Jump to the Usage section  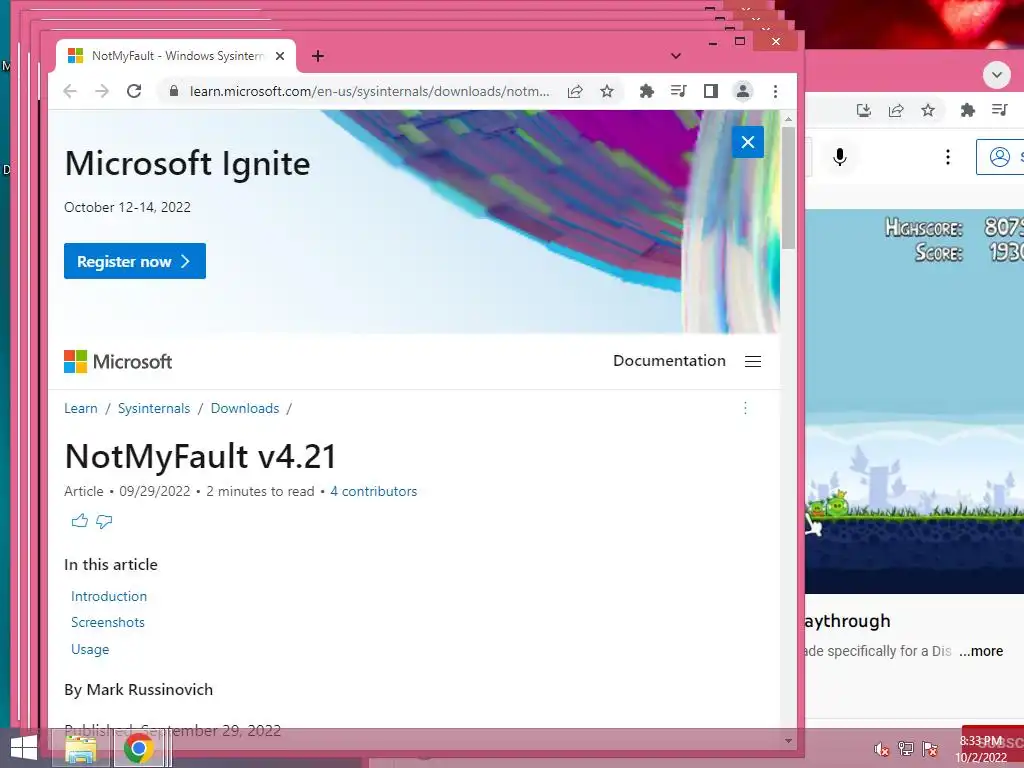pyautogui.click(x=90, y=649)
